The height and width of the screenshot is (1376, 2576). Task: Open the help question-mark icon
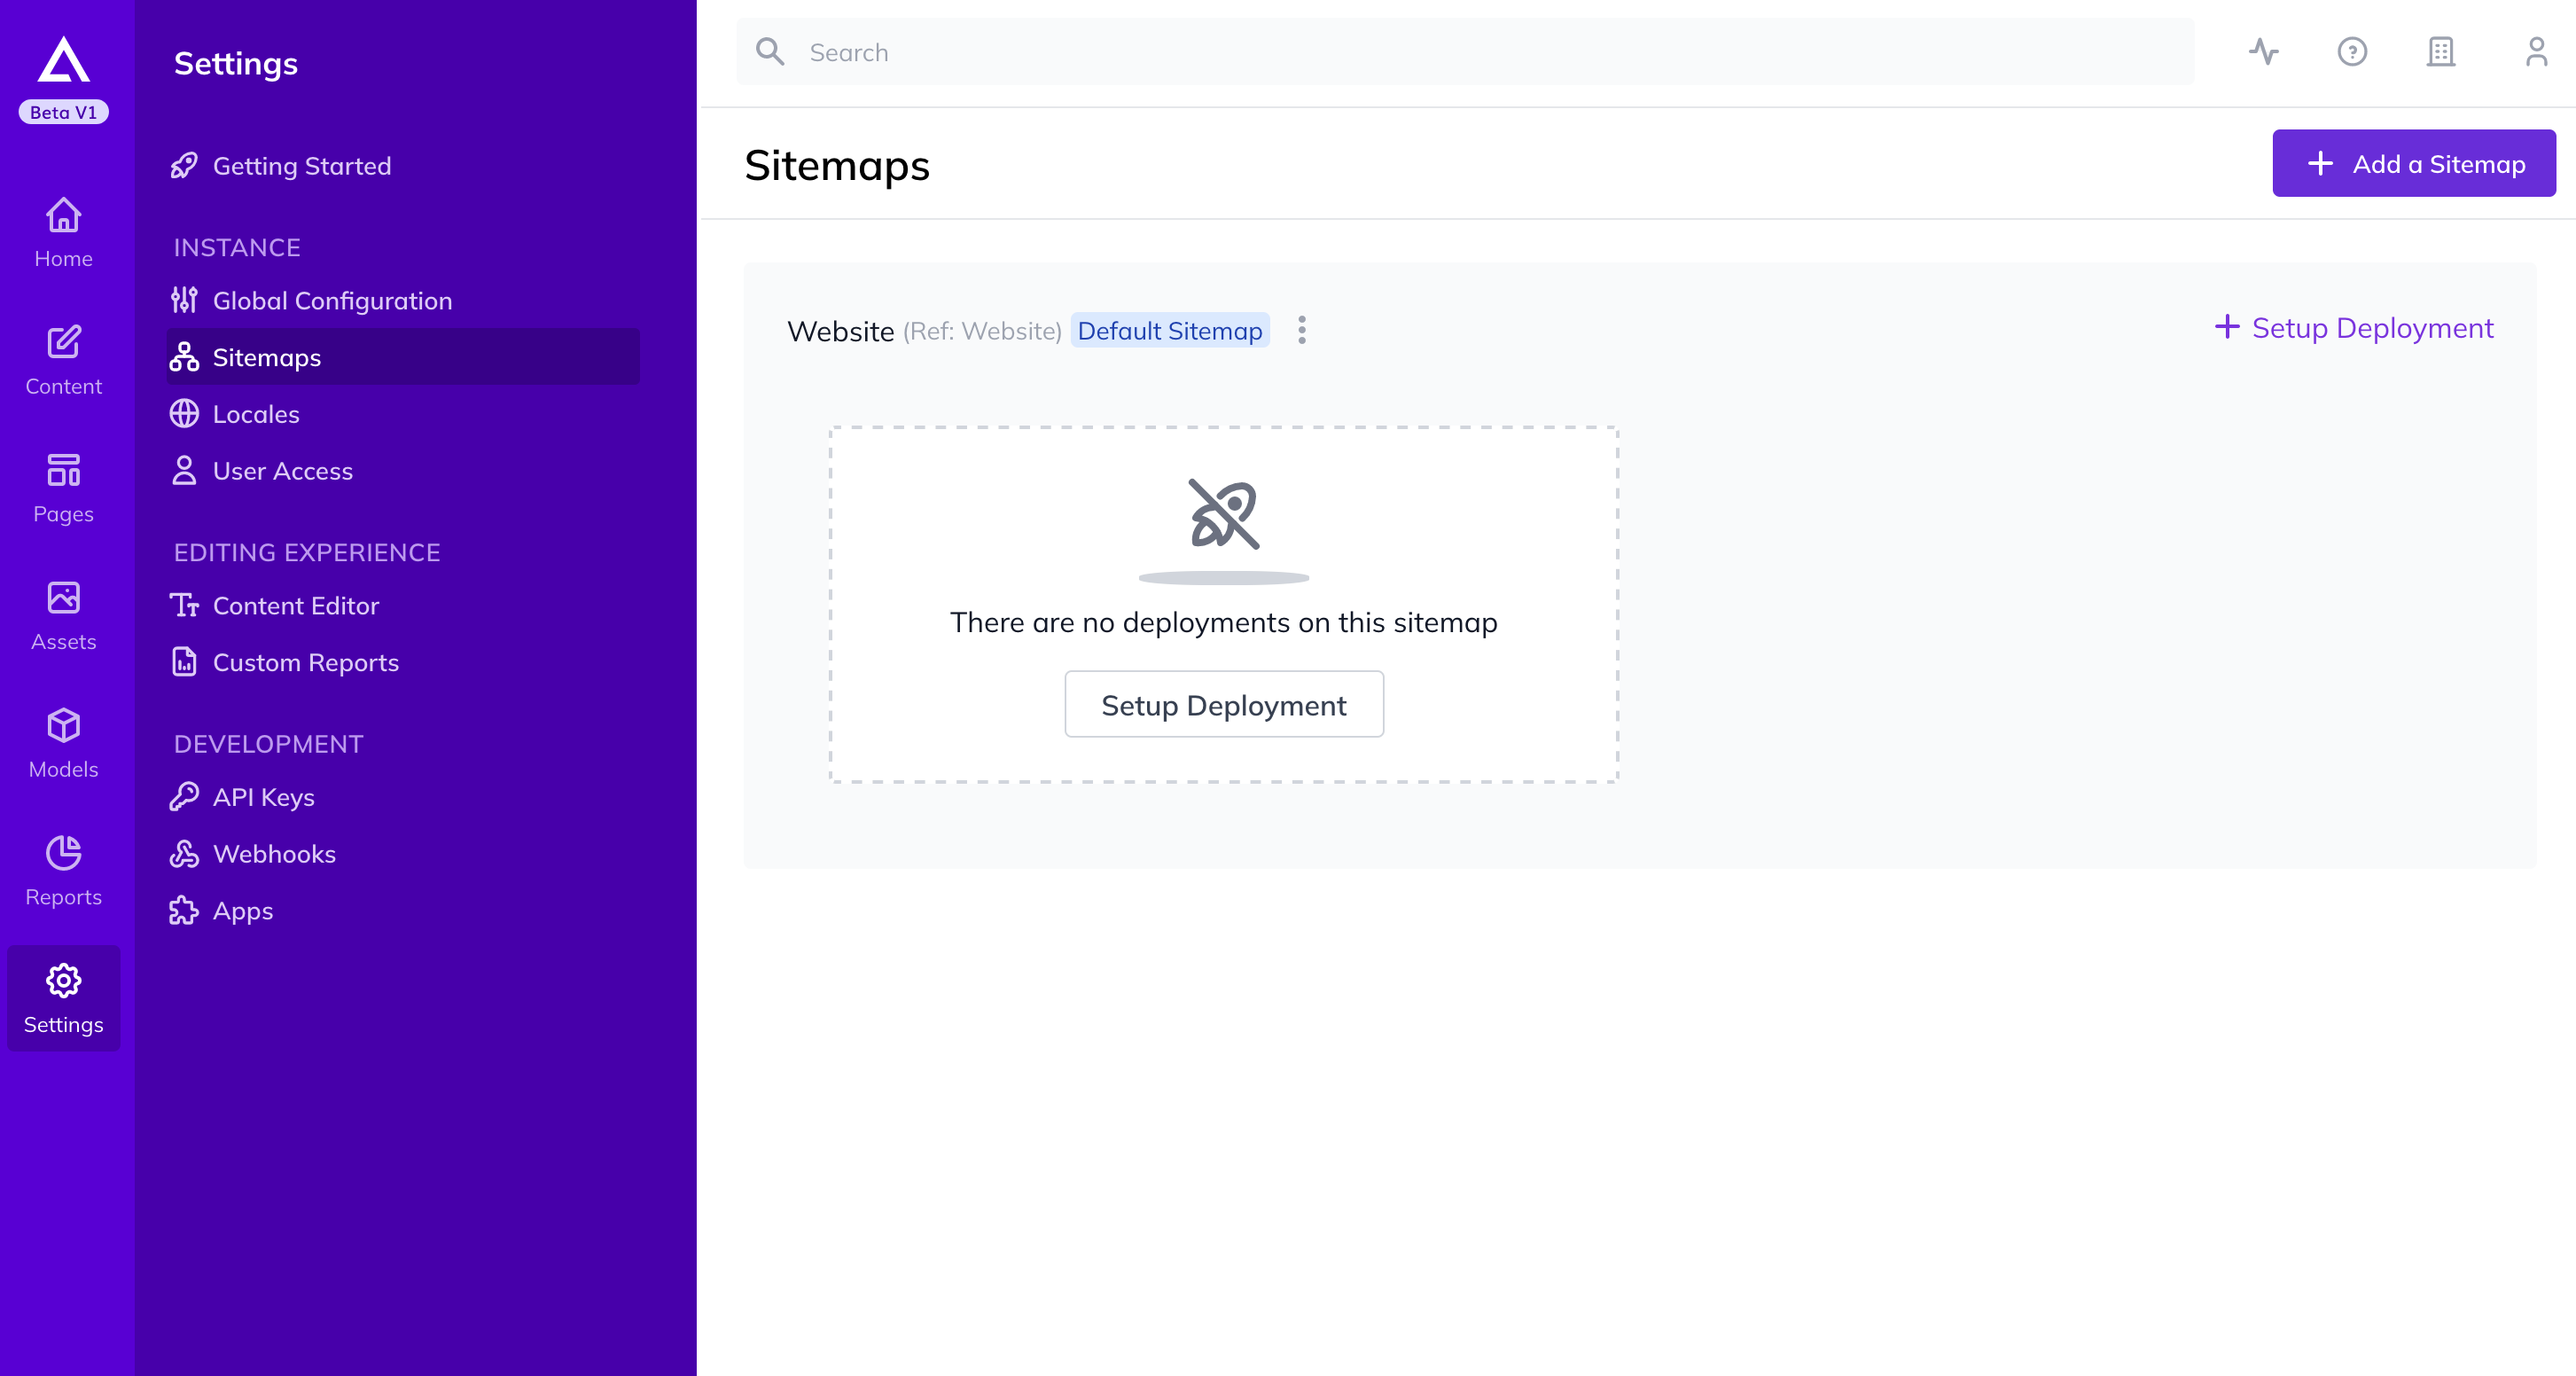coord(2352,52)
